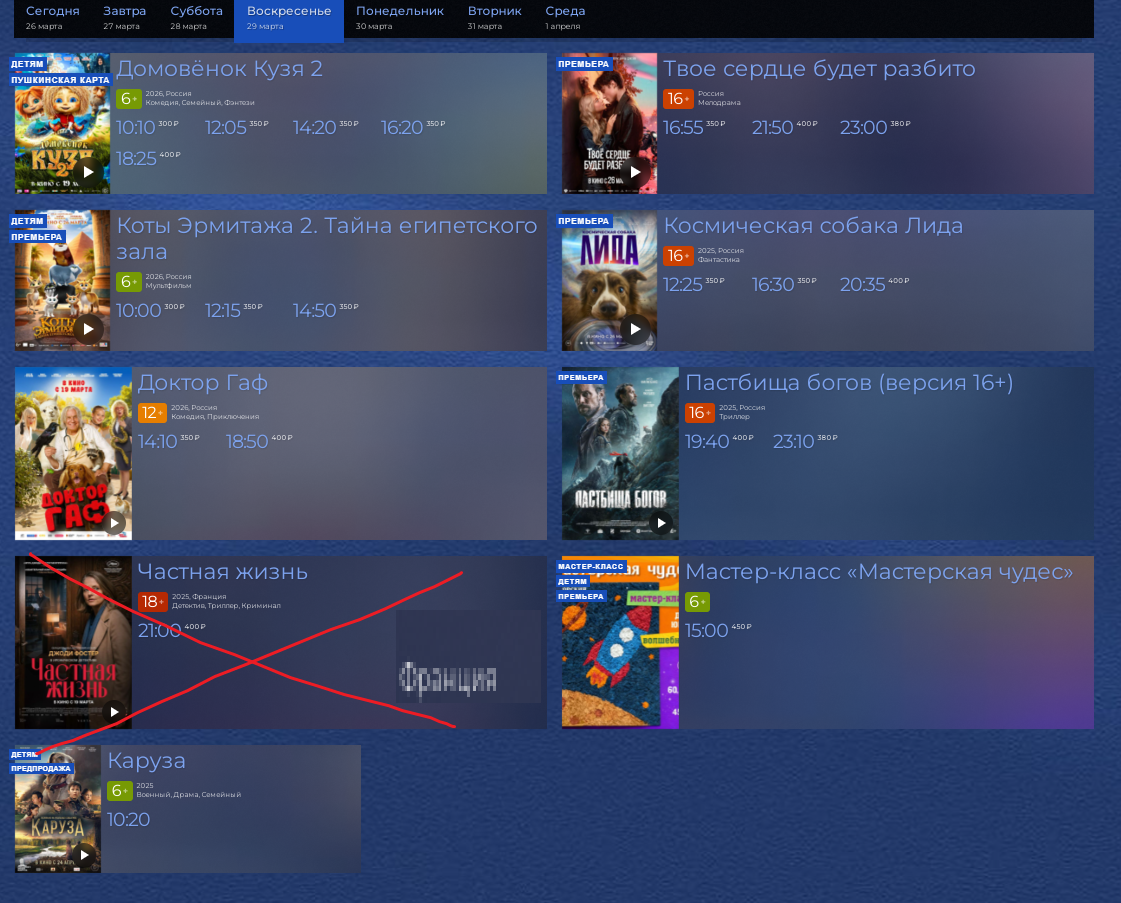Play trailer for Частная жизнь
Viewport: 1121px width, 903px height.
(x=114, y=711)
